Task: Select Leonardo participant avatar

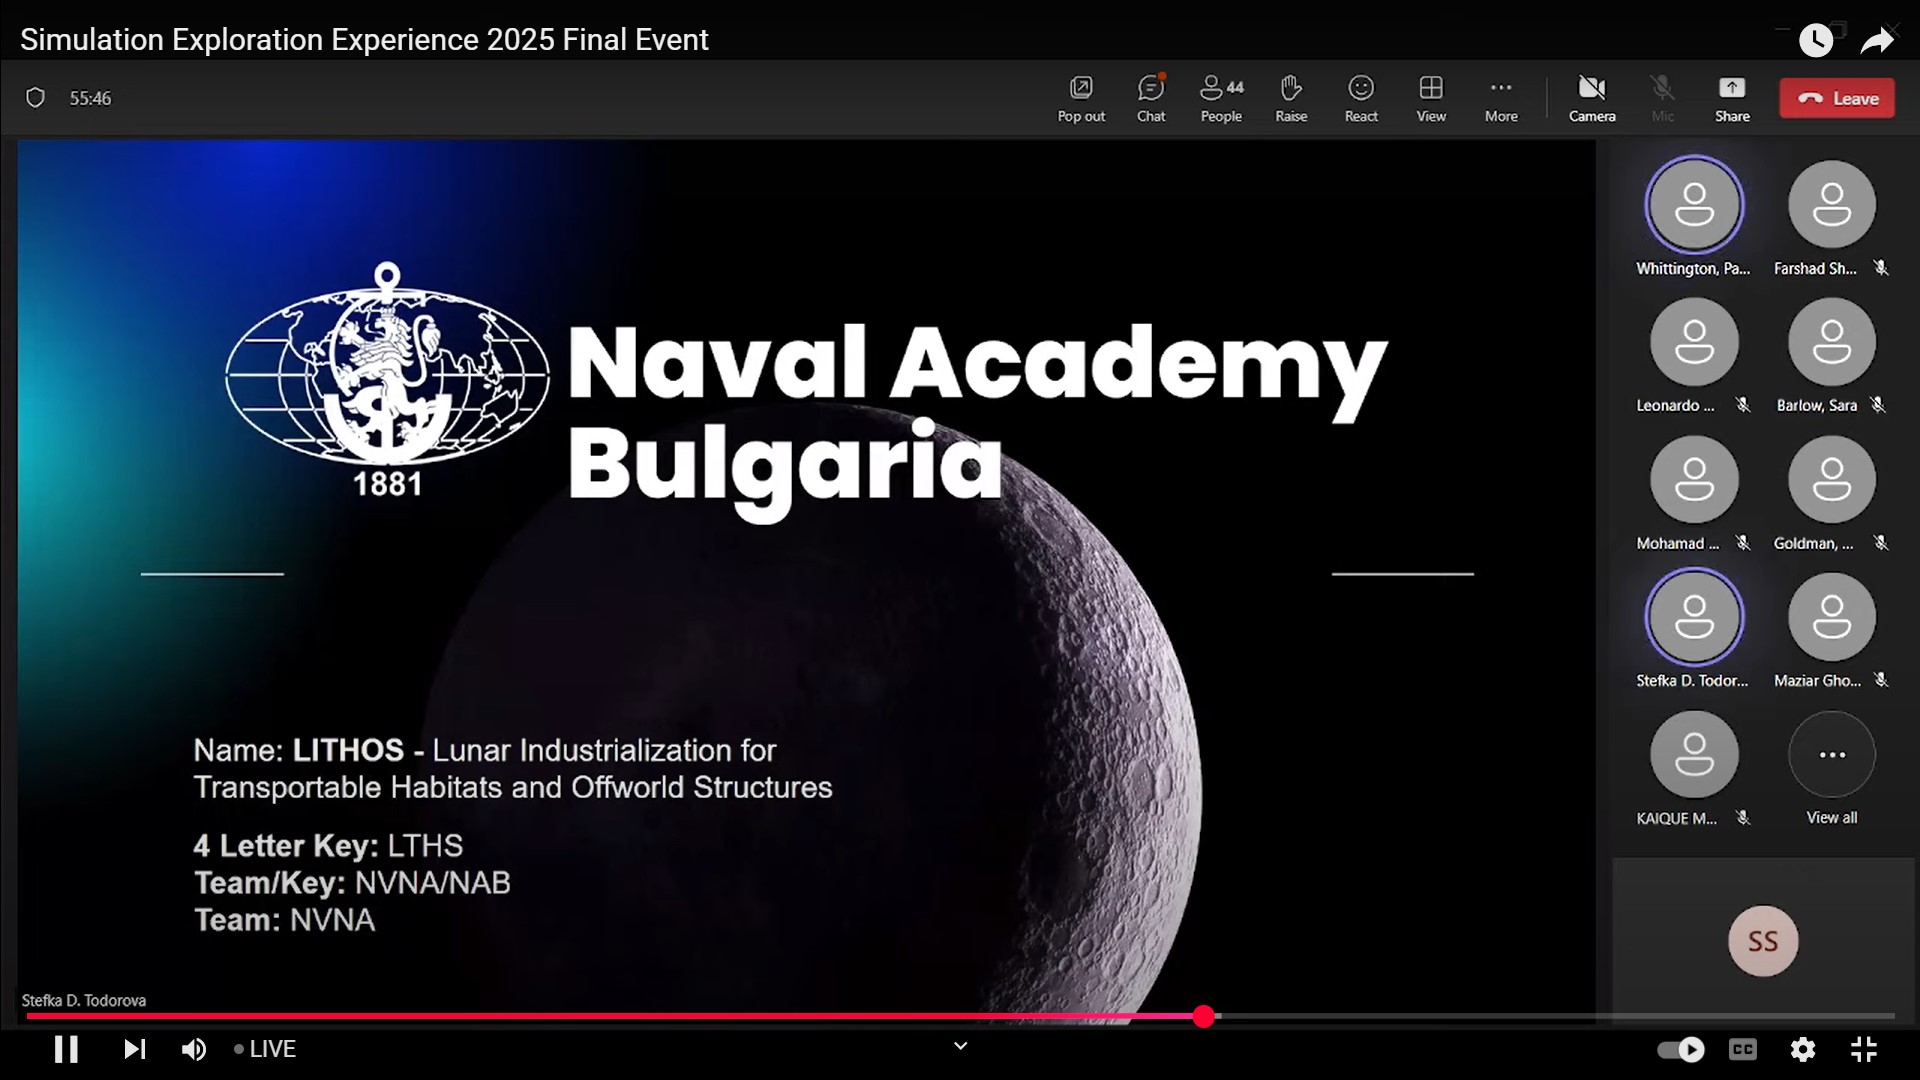Action: [1694, 342]
